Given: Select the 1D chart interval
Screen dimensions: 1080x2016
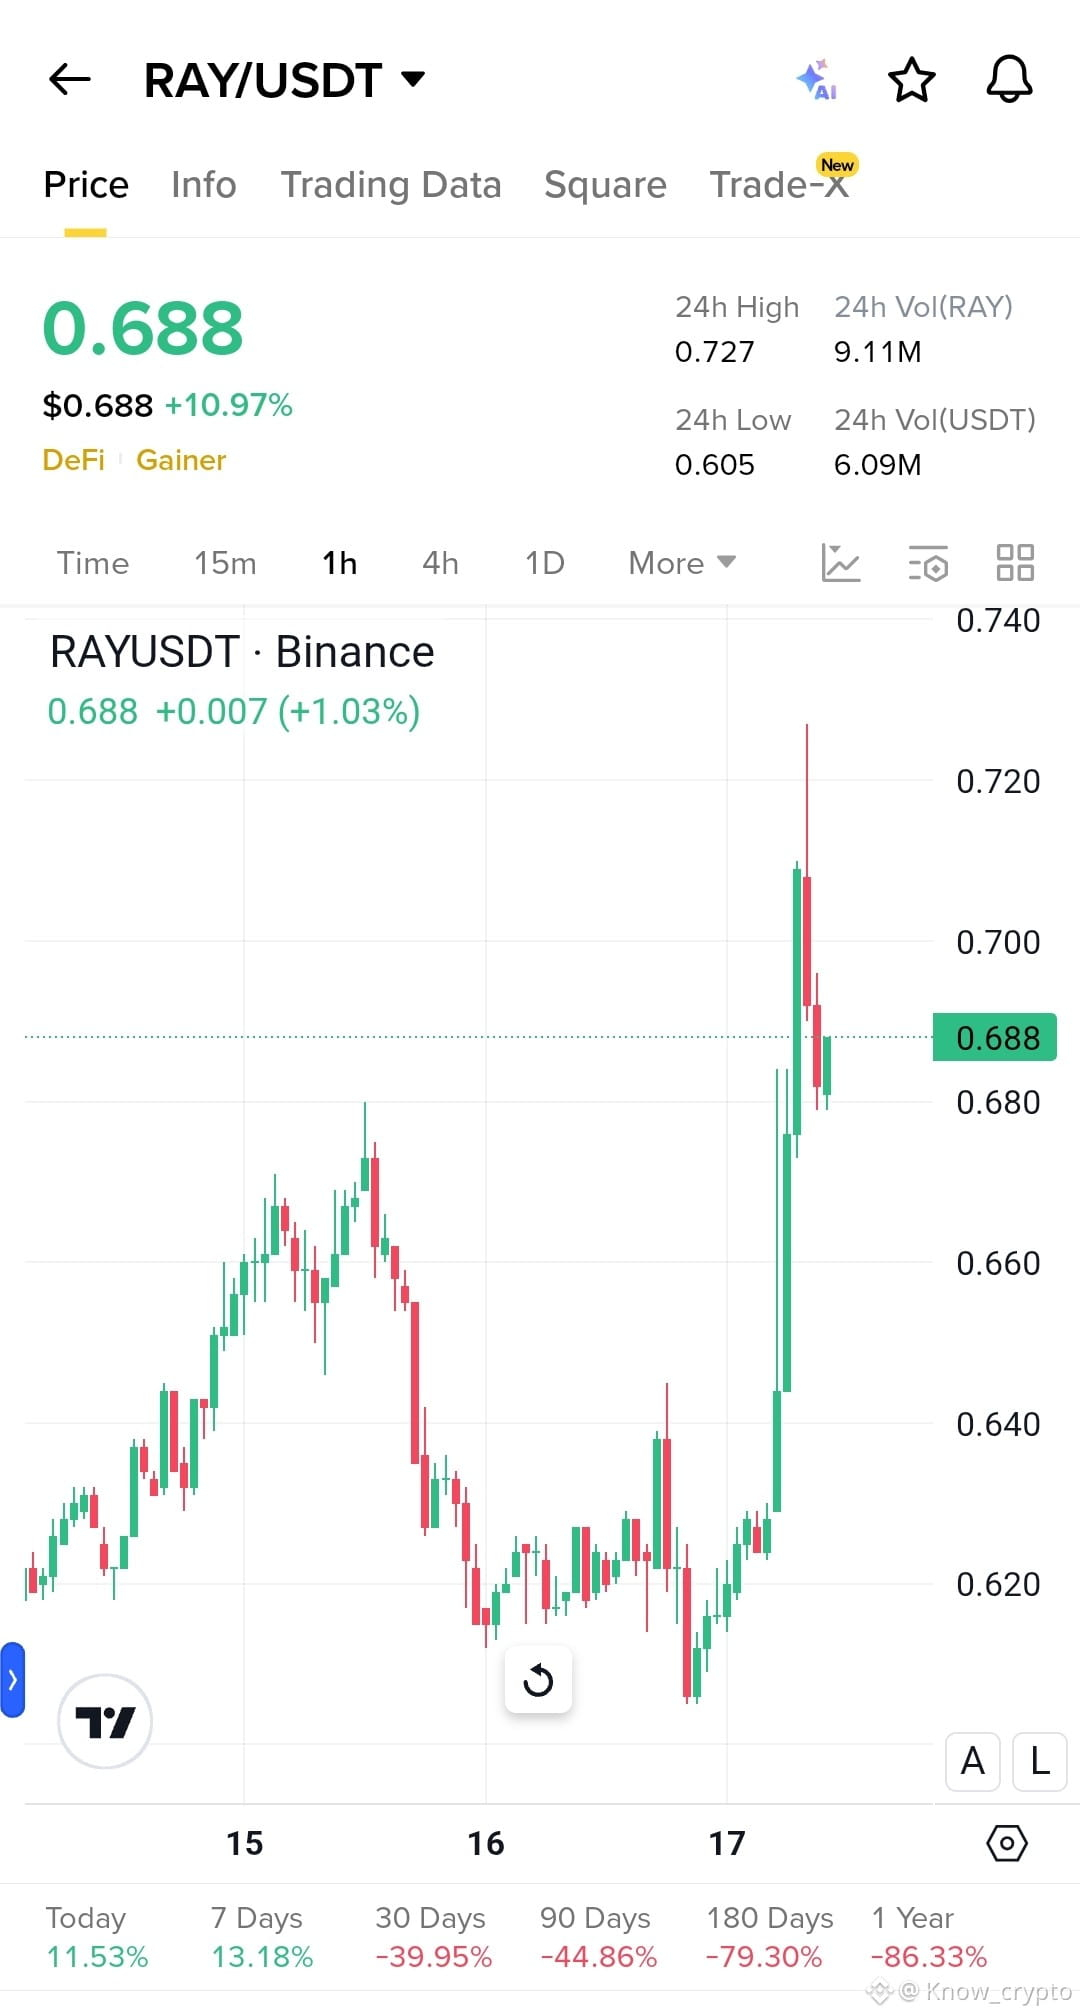Looking at the screenshot, I should pyautogui.click(x=545, y=563).
